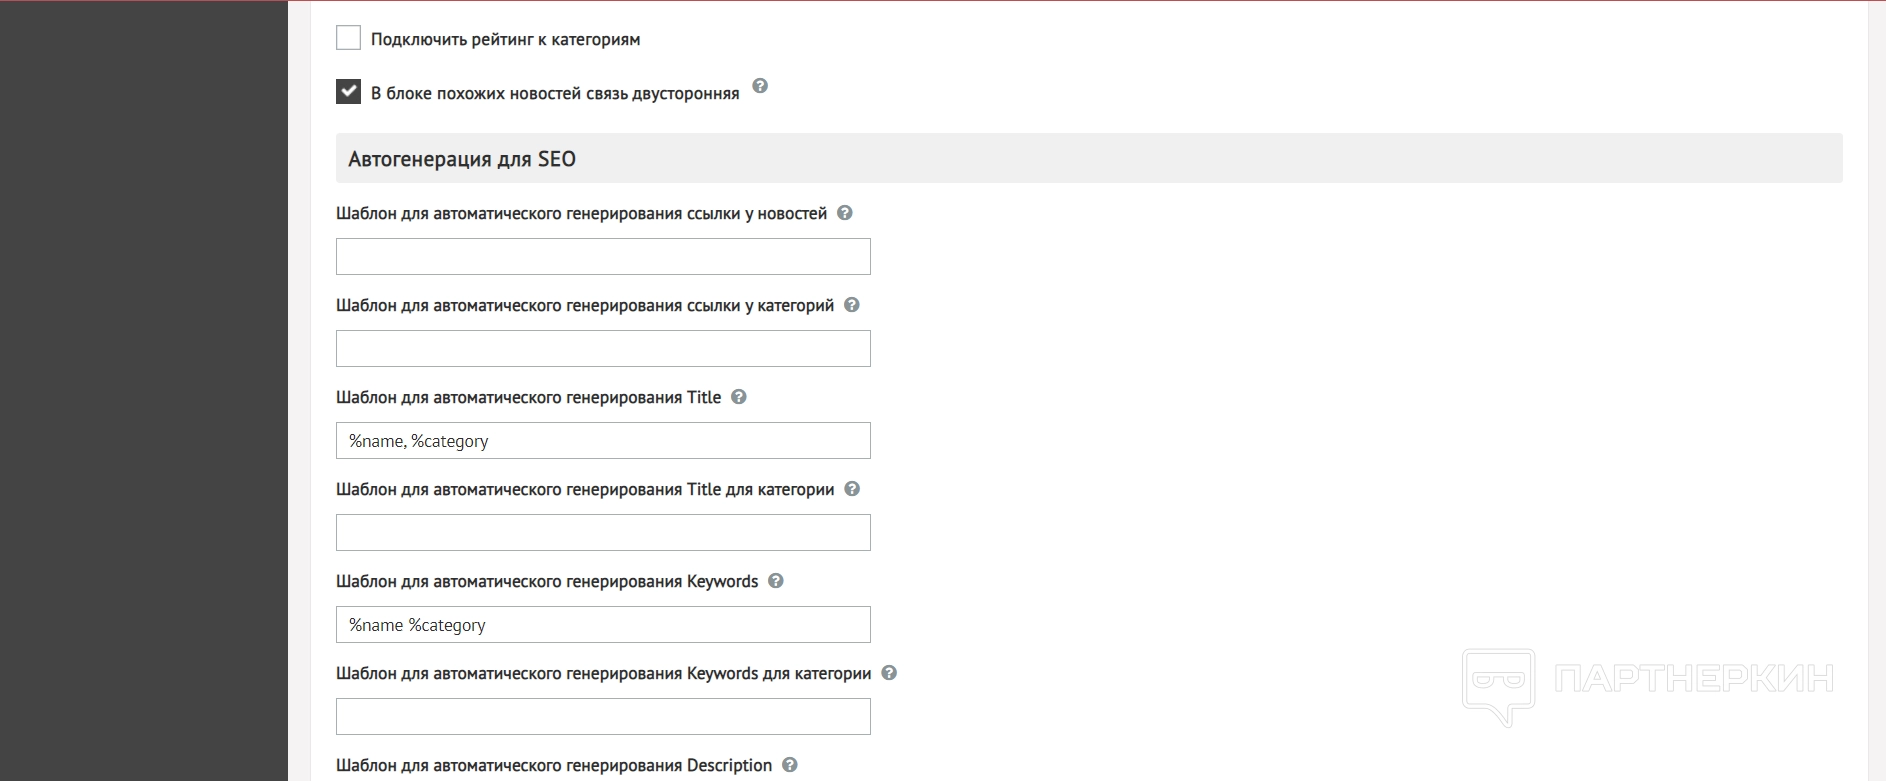Open help for two-way similar news link
This screenshot has width=1886, height=781.
(x=760, y=86)
